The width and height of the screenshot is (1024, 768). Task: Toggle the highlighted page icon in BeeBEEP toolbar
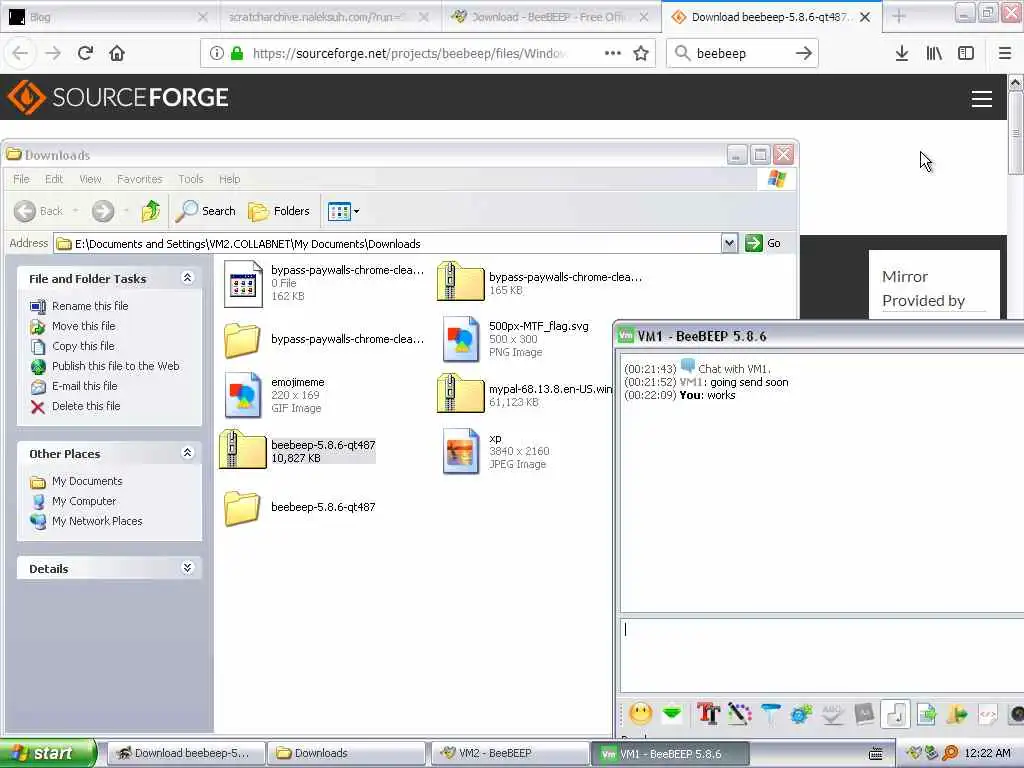(x=895, y=714)
